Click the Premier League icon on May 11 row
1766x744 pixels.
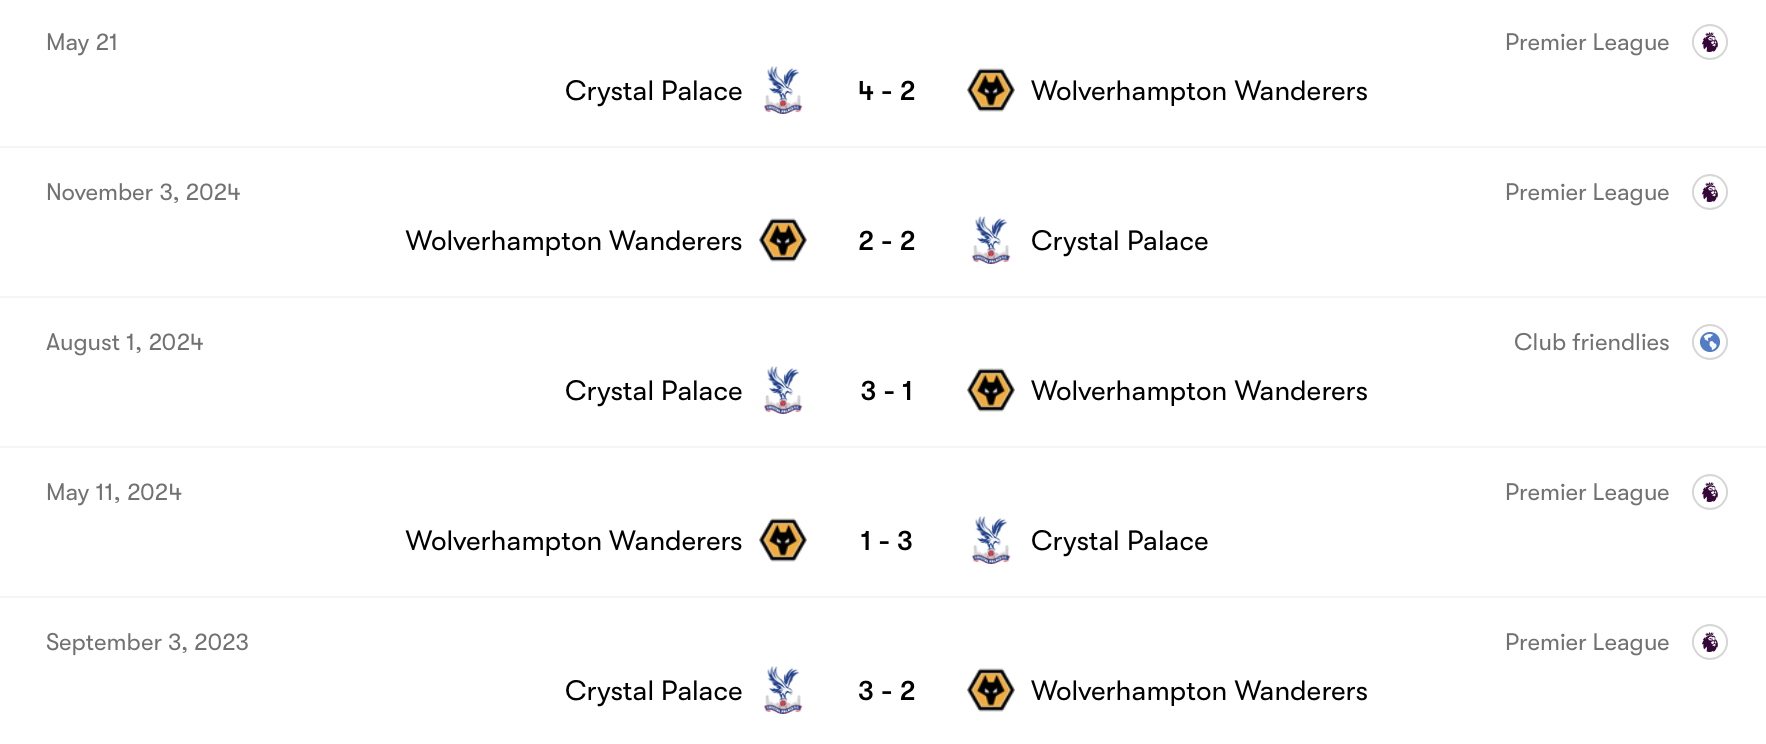(x=1712, y=492)
